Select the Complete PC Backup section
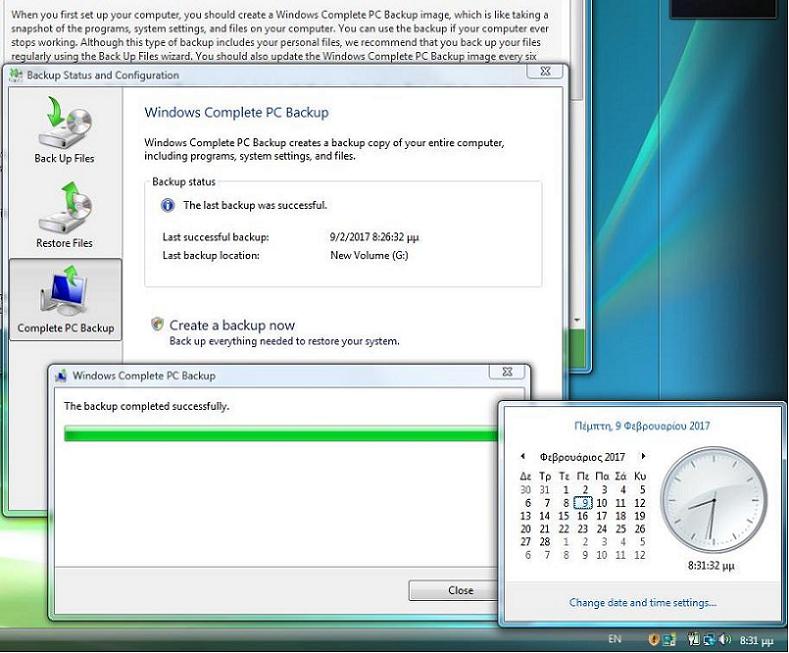This screenshot has width=789, height=653. 65,300
